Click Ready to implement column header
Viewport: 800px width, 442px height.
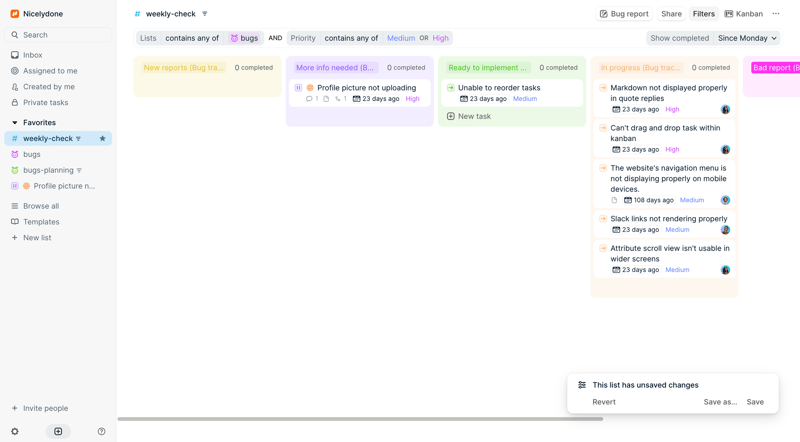pyautogui.click(x=488, y=67)
